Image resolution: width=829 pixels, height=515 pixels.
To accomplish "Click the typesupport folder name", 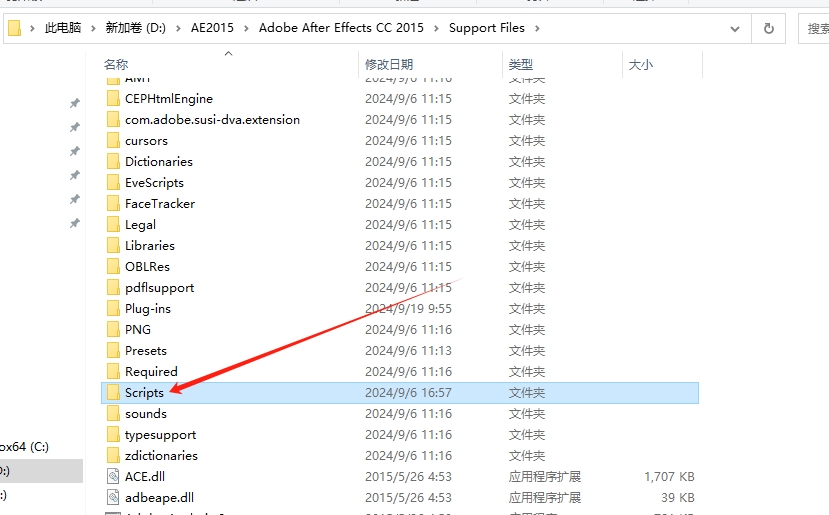I will [160, 435].
